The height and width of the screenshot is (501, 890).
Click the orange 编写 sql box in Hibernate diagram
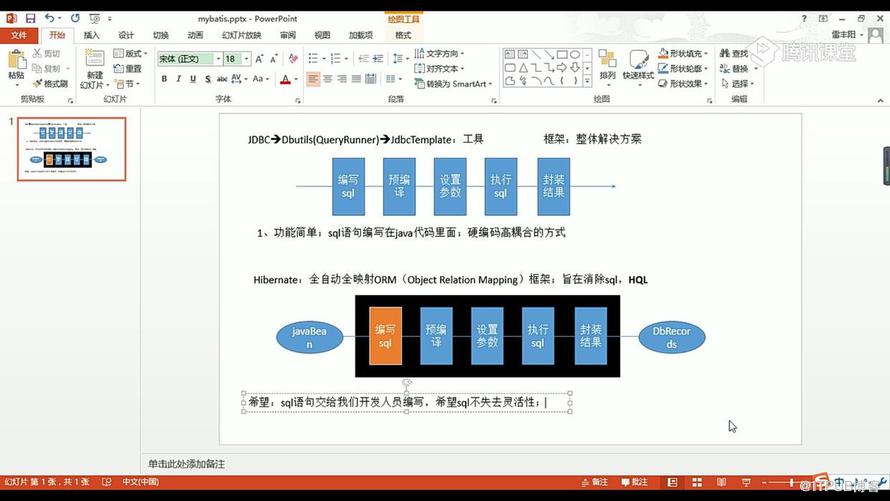[x=385, y=336]
